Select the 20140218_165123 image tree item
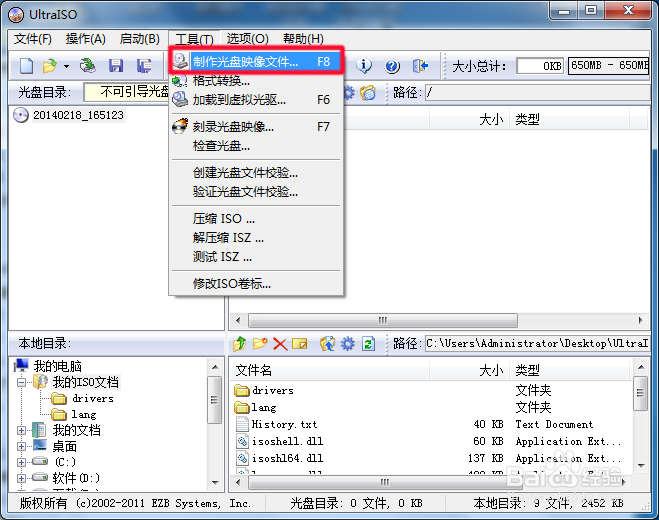This screenshot has height=520, width=659. click(x=78, y=115)
